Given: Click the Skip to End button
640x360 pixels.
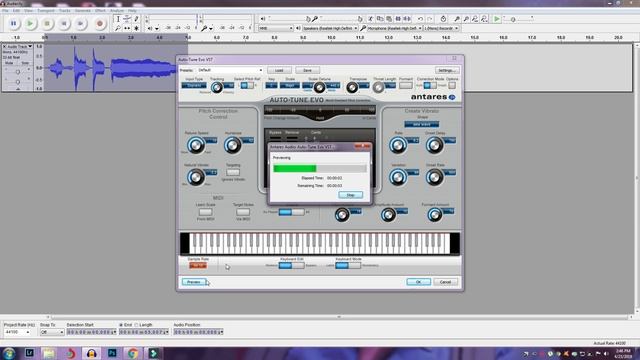Looking at the screenshot, I should point(80,24).
